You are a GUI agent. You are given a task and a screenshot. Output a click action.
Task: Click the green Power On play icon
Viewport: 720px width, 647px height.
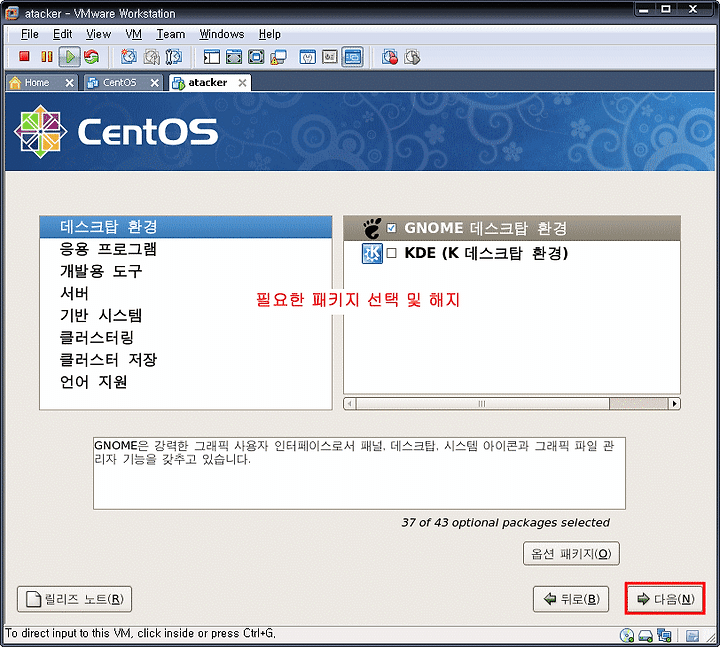point(70,57)
